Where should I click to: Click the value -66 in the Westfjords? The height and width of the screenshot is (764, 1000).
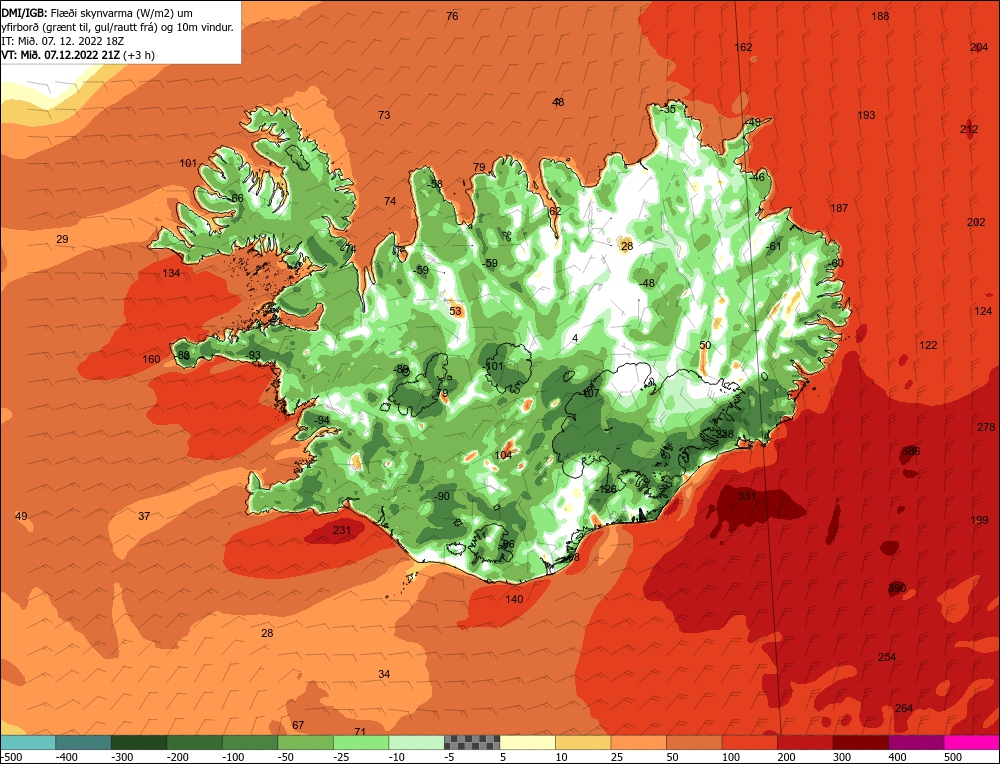coord(236,198)
